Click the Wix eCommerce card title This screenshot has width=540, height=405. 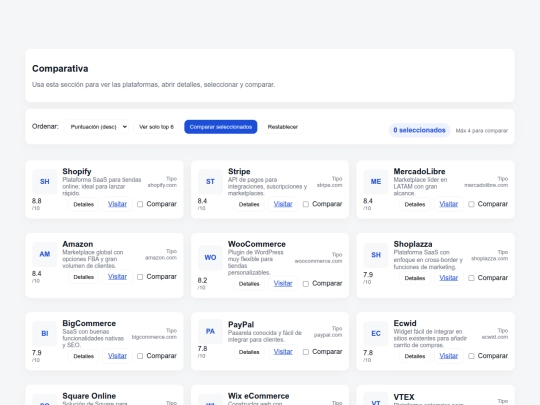coord(259,396)
